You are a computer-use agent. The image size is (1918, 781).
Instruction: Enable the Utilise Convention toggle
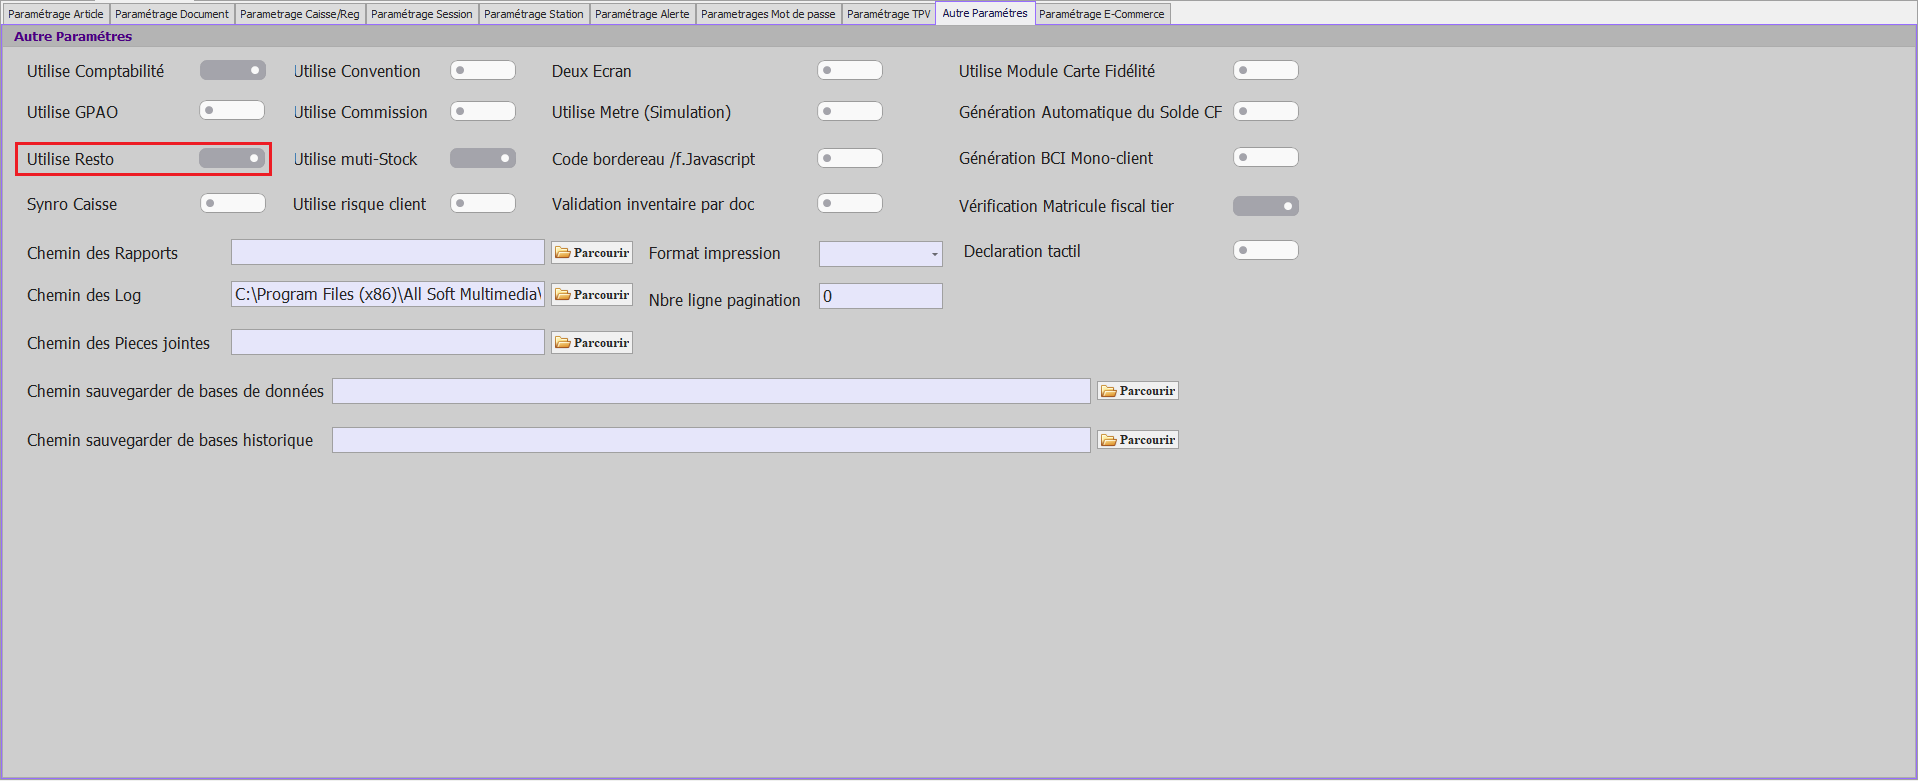point(483,70)
